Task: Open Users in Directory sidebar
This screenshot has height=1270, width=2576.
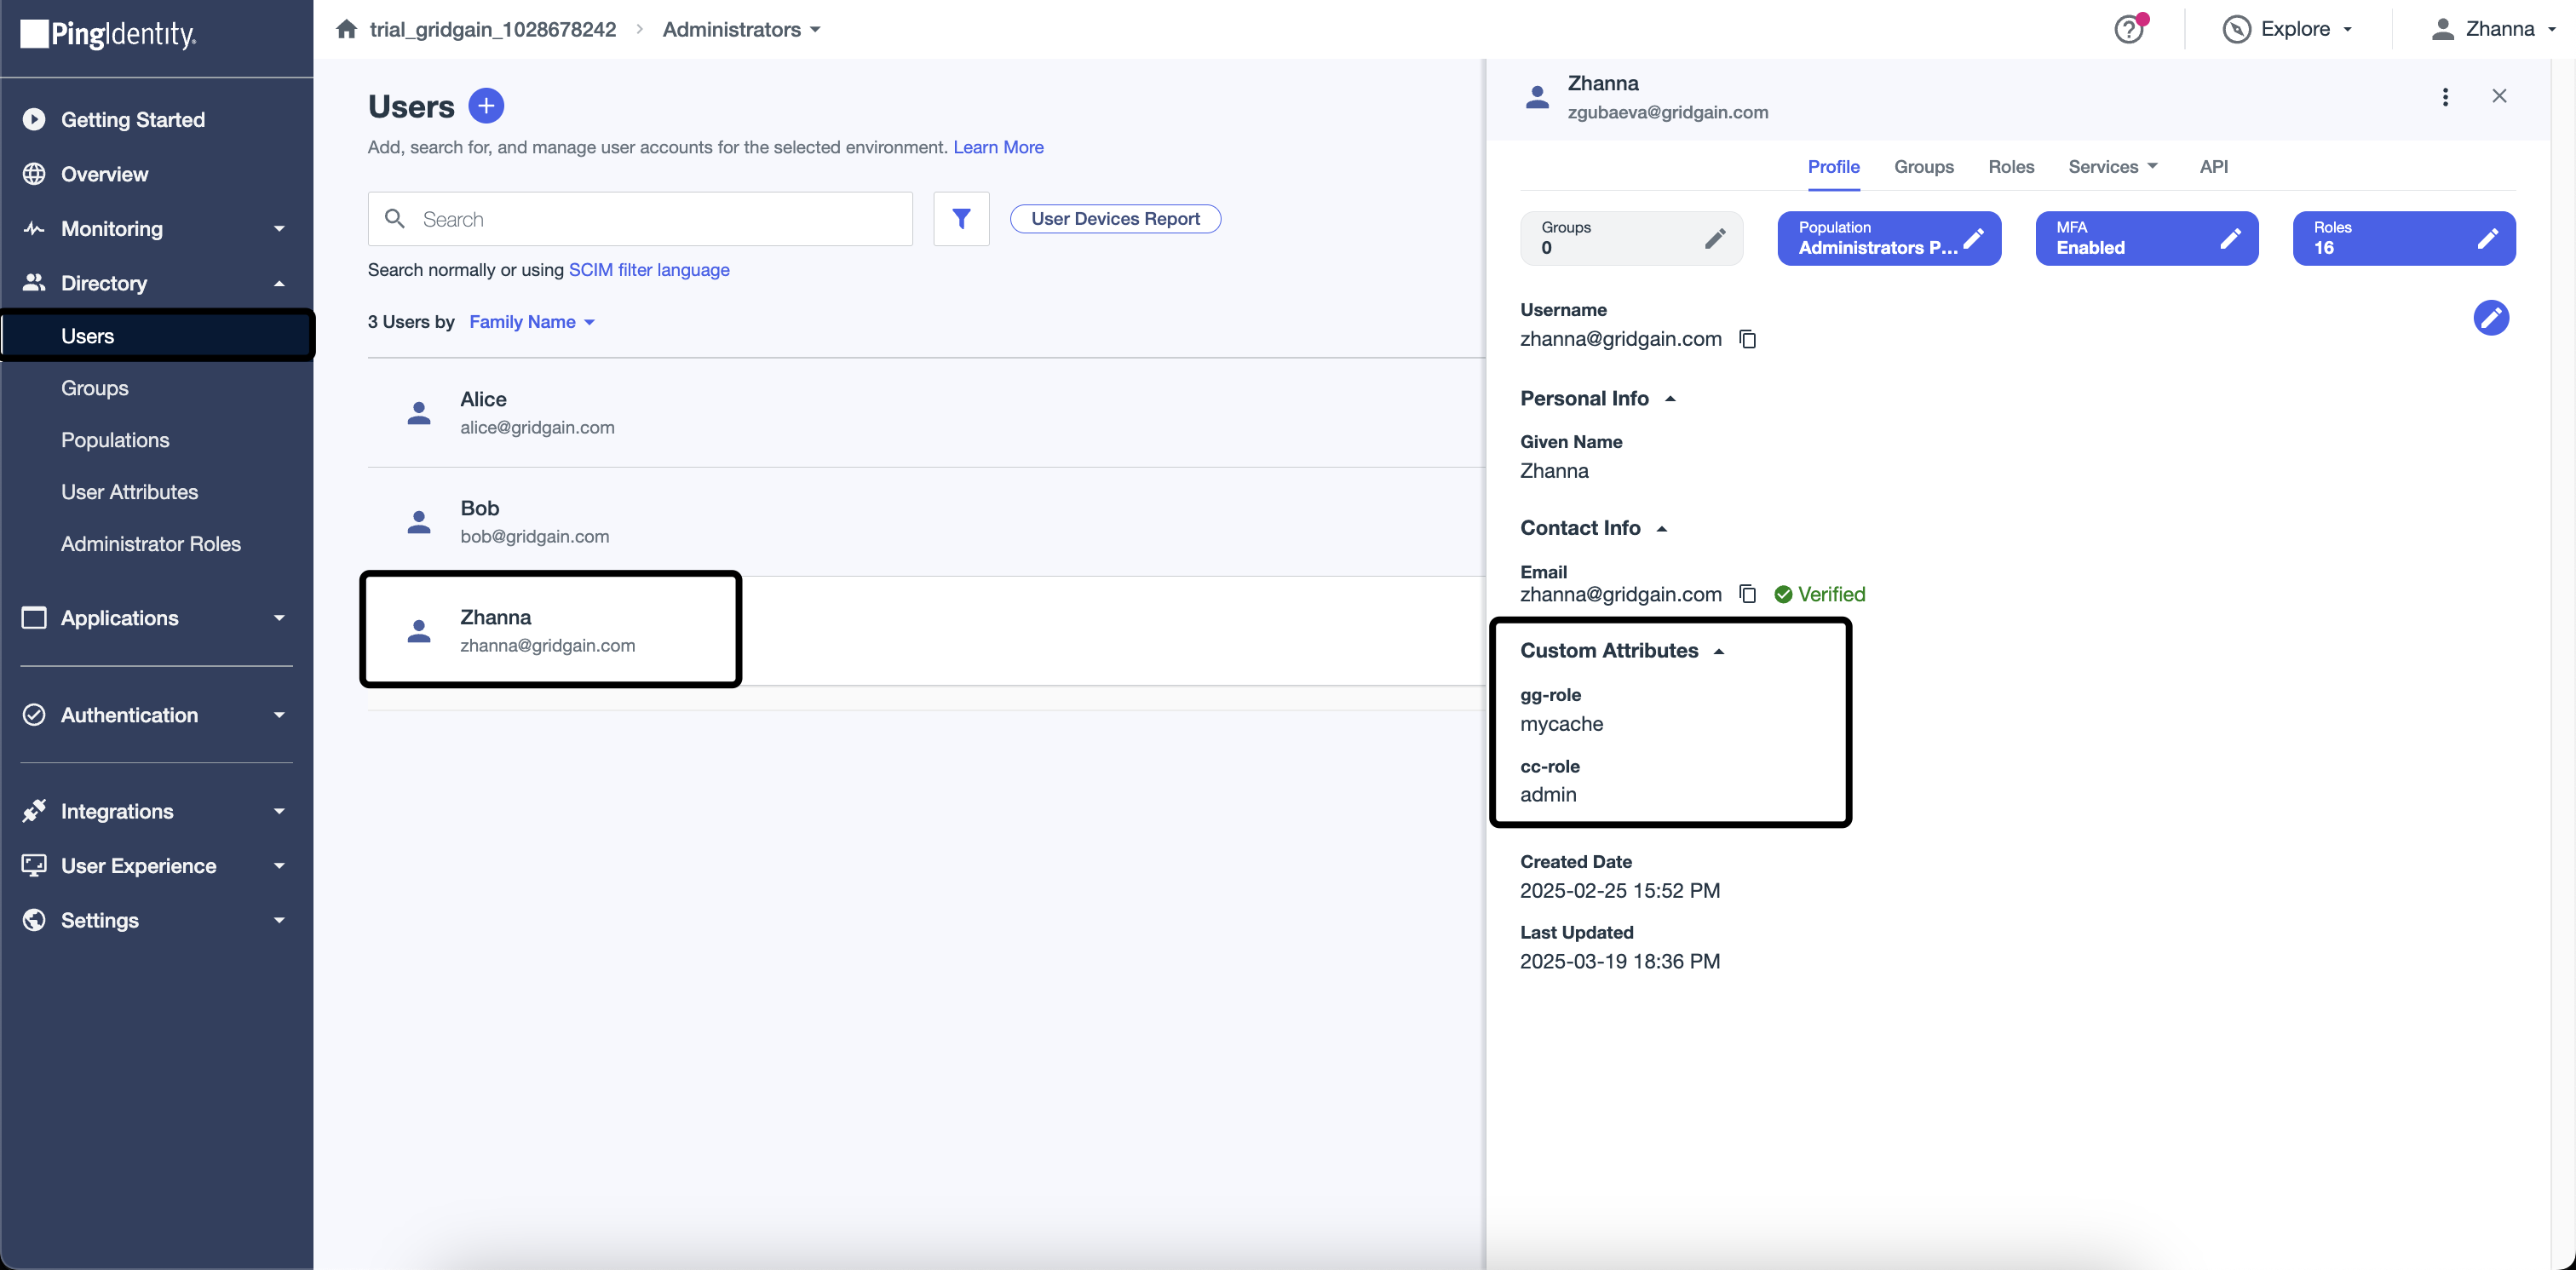Action: click(x=157, y=336)
